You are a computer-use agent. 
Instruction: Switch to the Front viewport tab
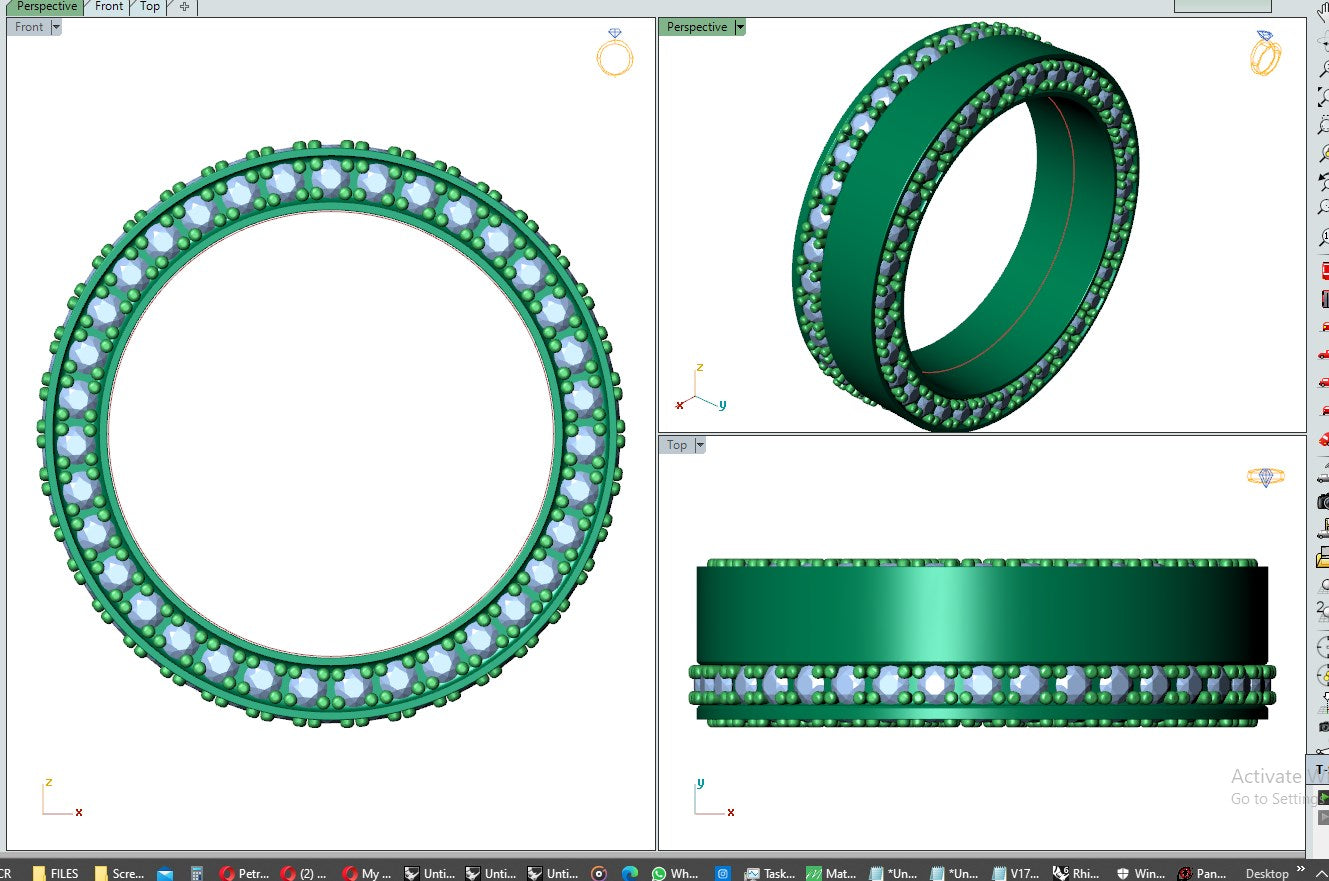[109, 7]
